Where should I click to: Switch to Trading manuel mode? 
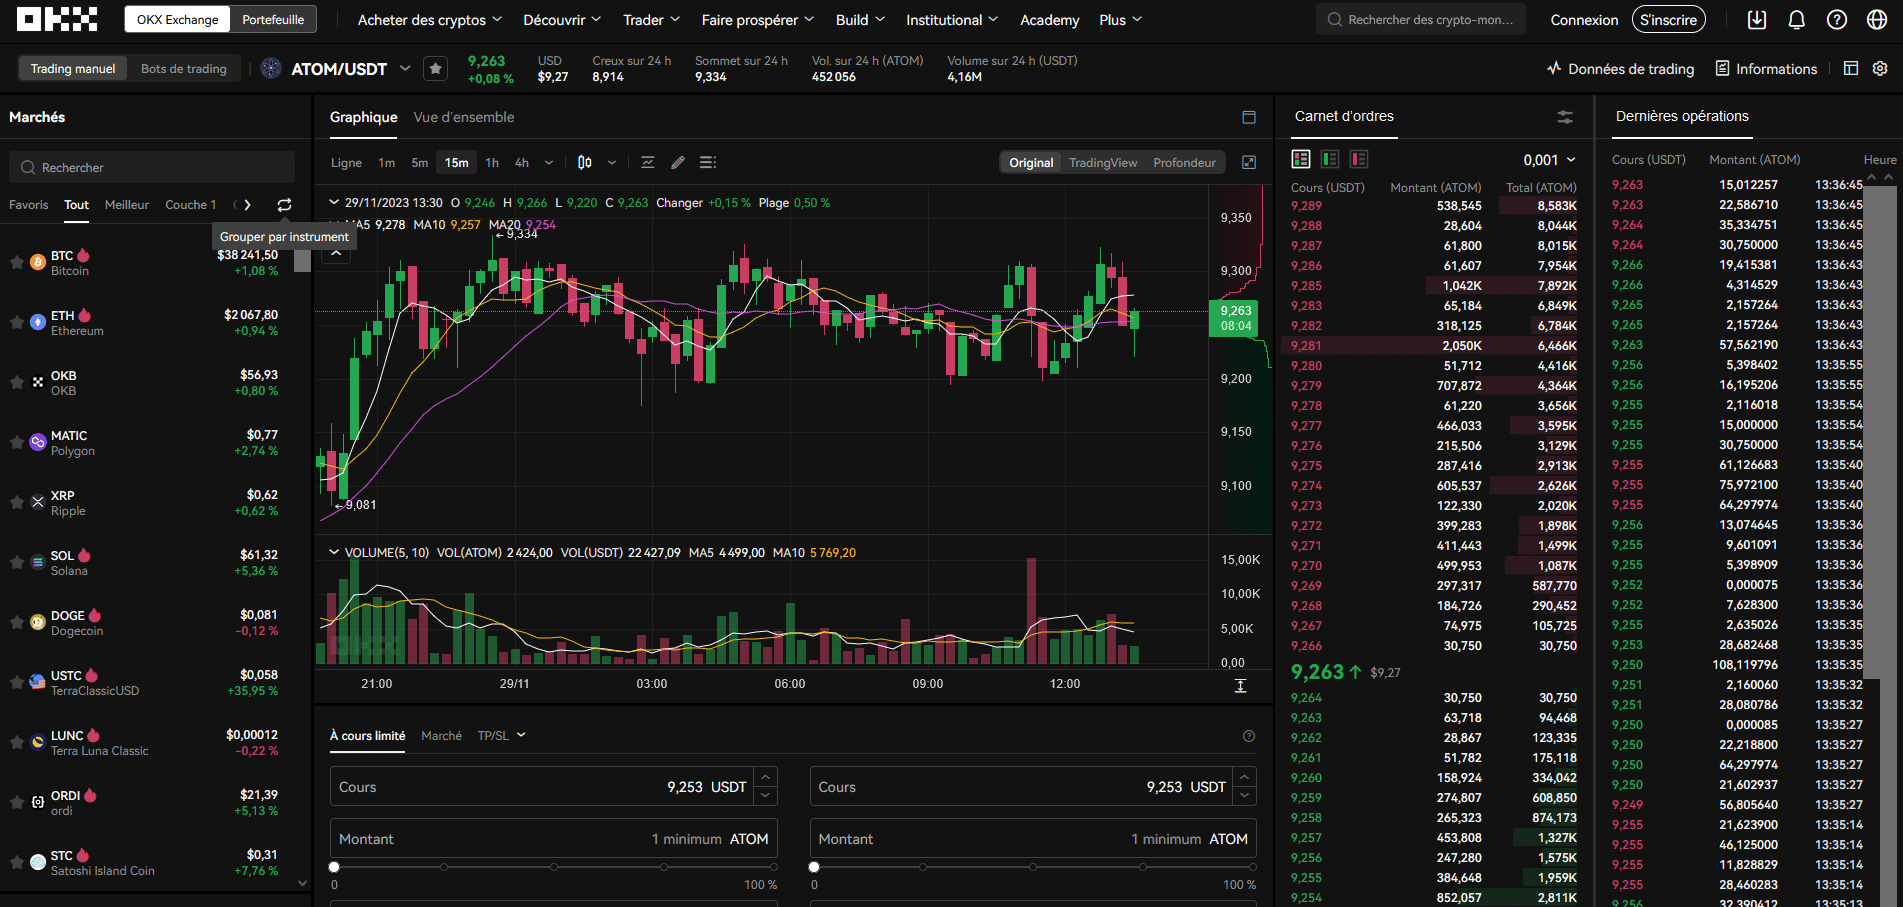[x=73, y=68]
